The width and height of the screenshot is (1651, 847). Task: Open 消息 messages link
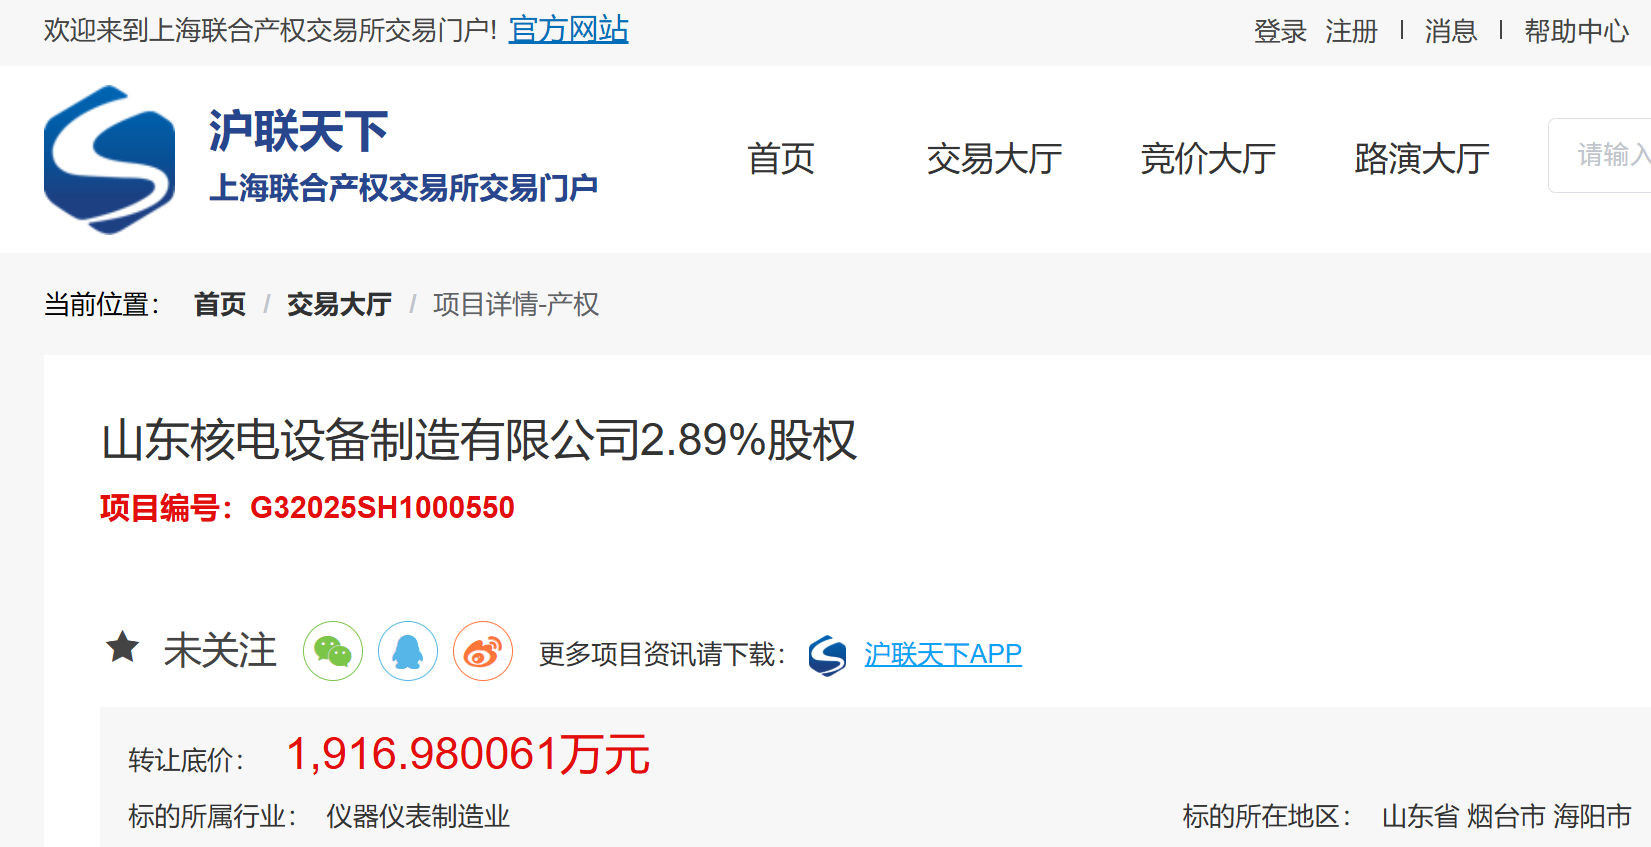click(x=1451, y=32)
